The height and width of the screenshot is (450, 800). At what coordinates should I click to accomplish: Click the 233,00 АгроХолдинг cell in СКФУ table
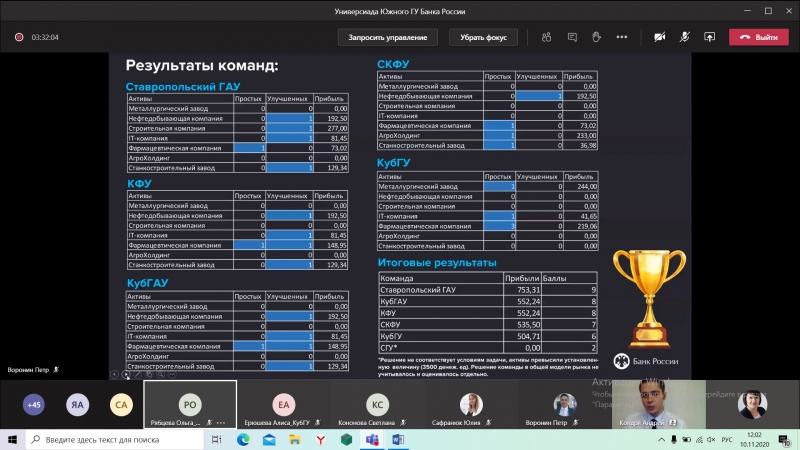click(x=580, y=135)
